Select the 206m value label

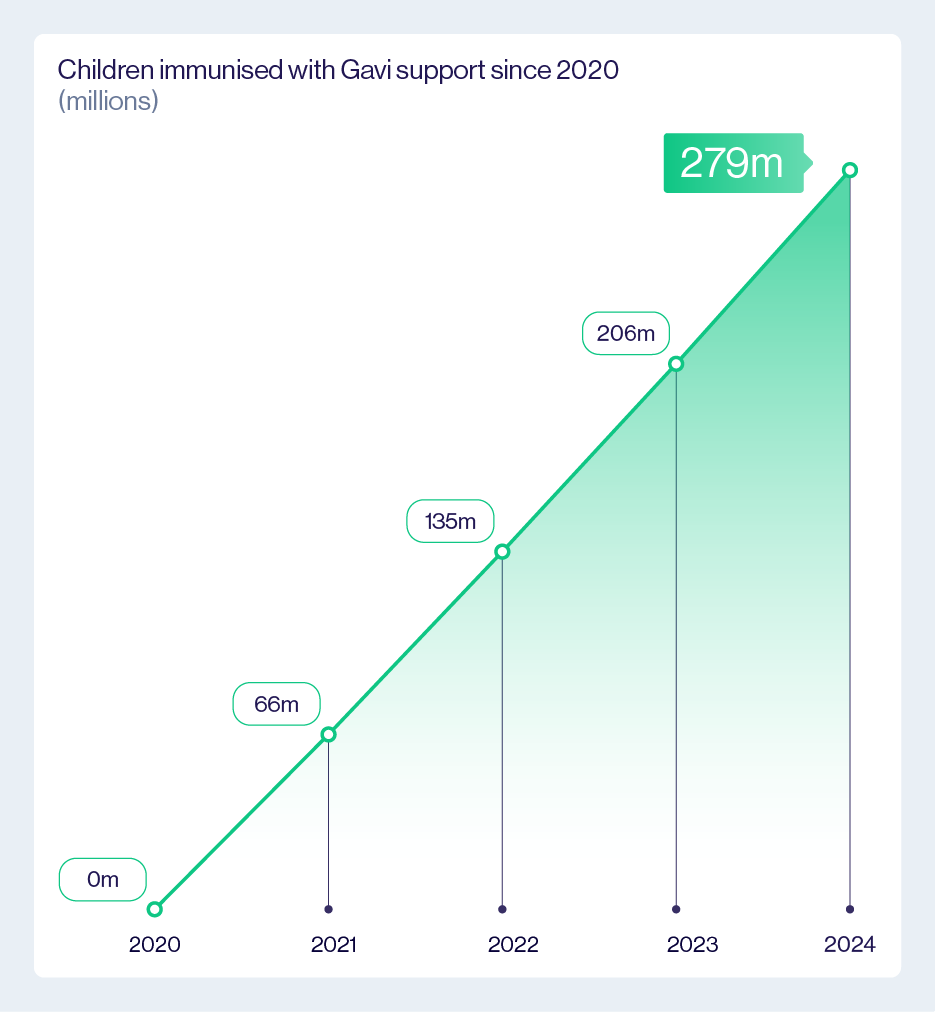tap(625, 333)
